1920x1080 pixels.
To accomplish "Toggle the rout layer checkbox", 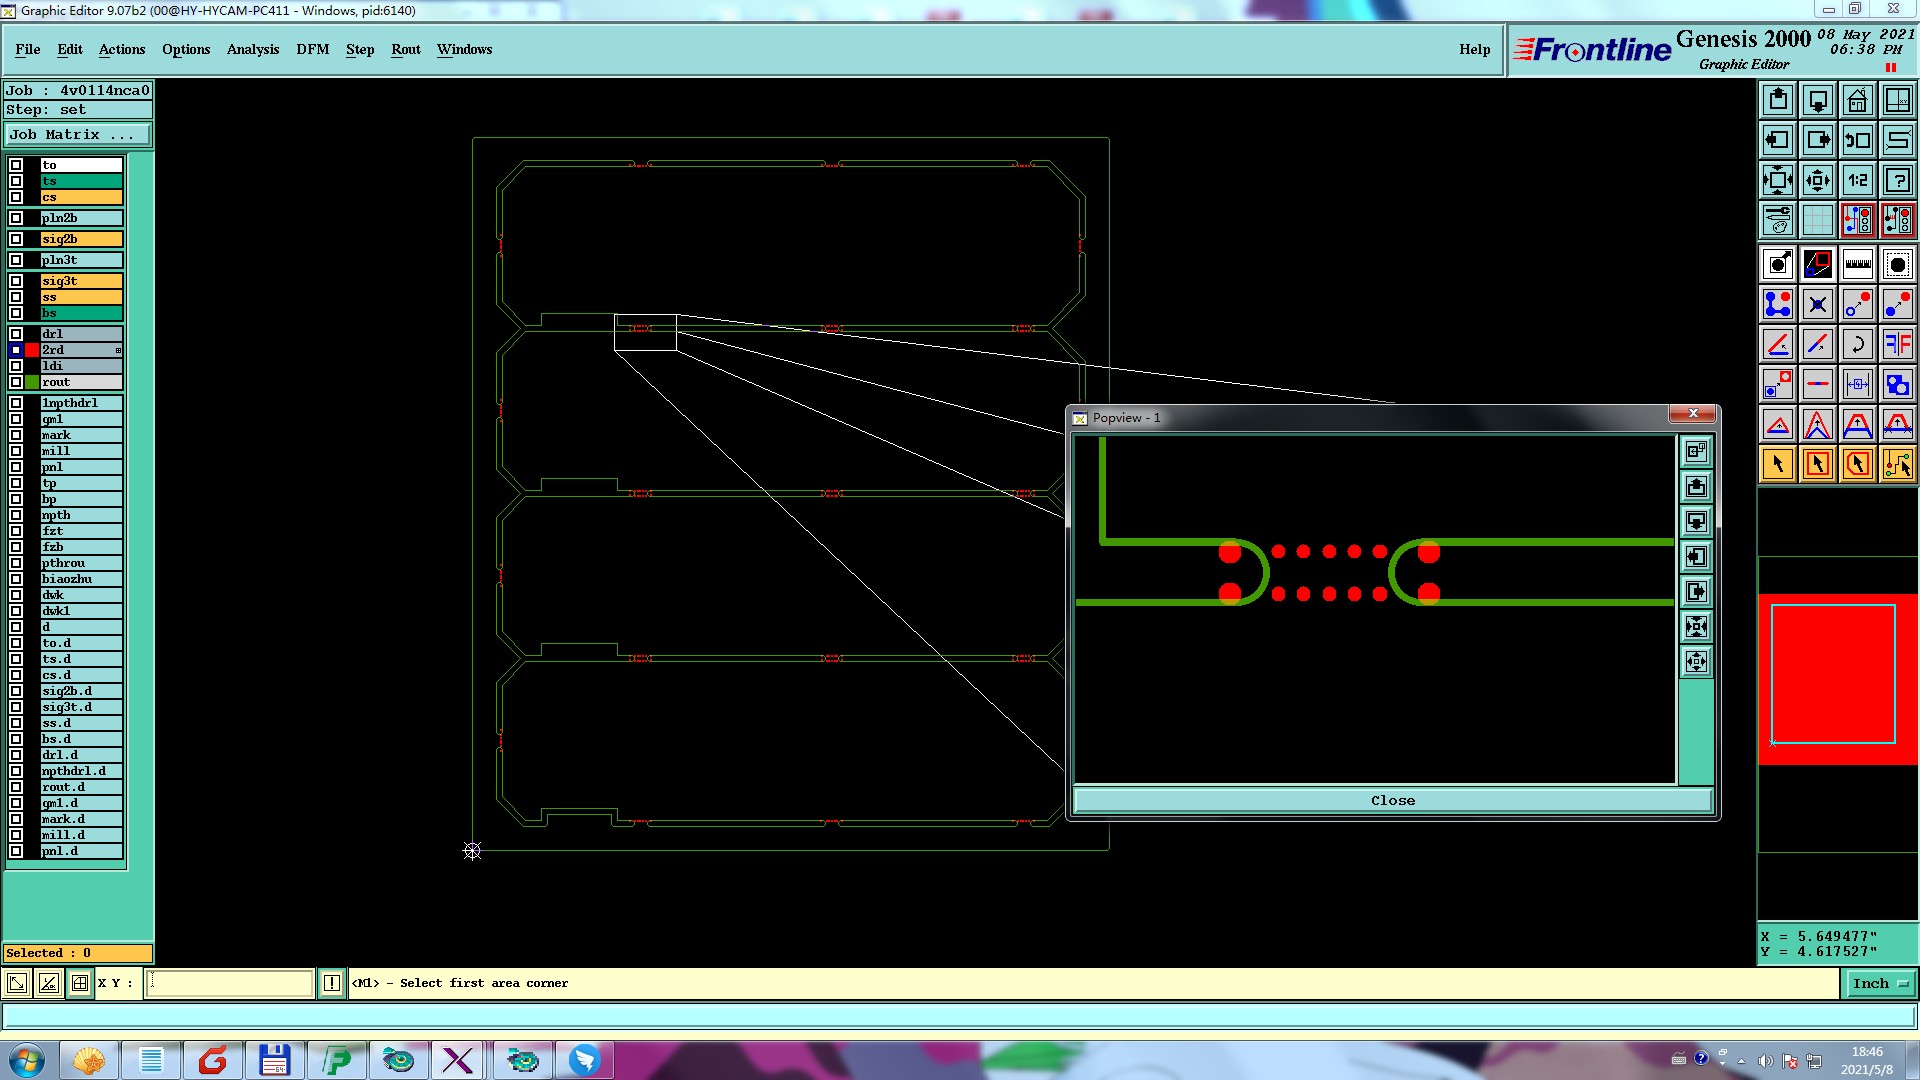I will [x=16, y=382].
